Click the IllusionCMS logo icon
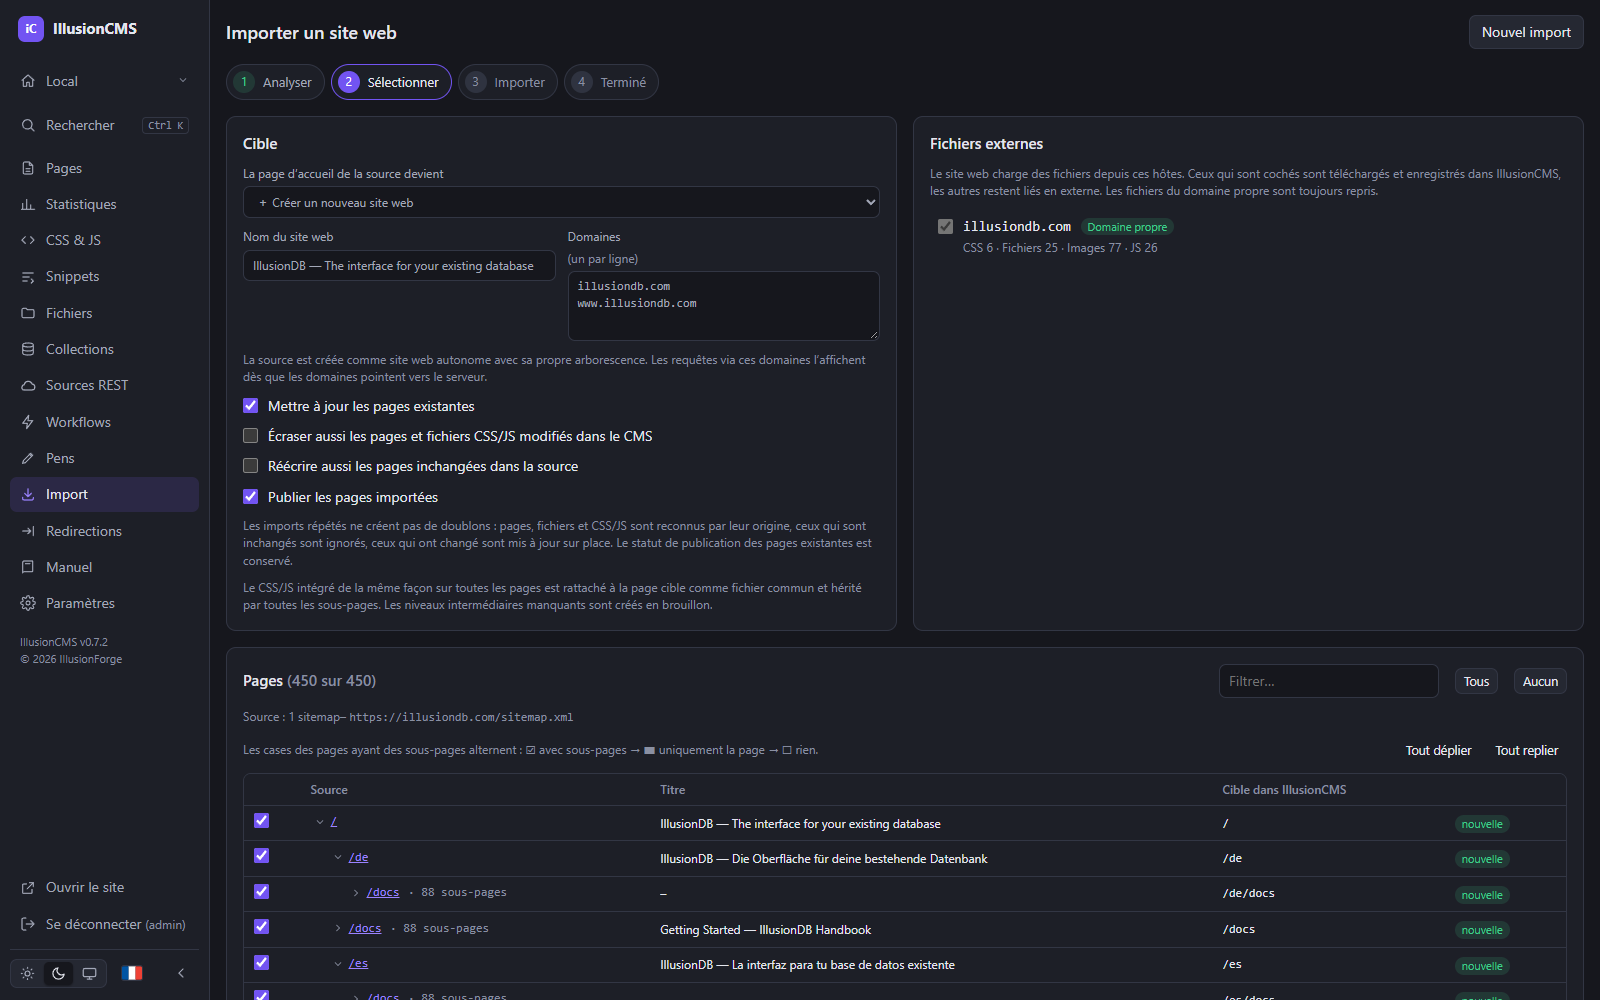Image resolution: width=1600 pixels, height=1000 pixels. pyautogui.click(x=31, y=29)
